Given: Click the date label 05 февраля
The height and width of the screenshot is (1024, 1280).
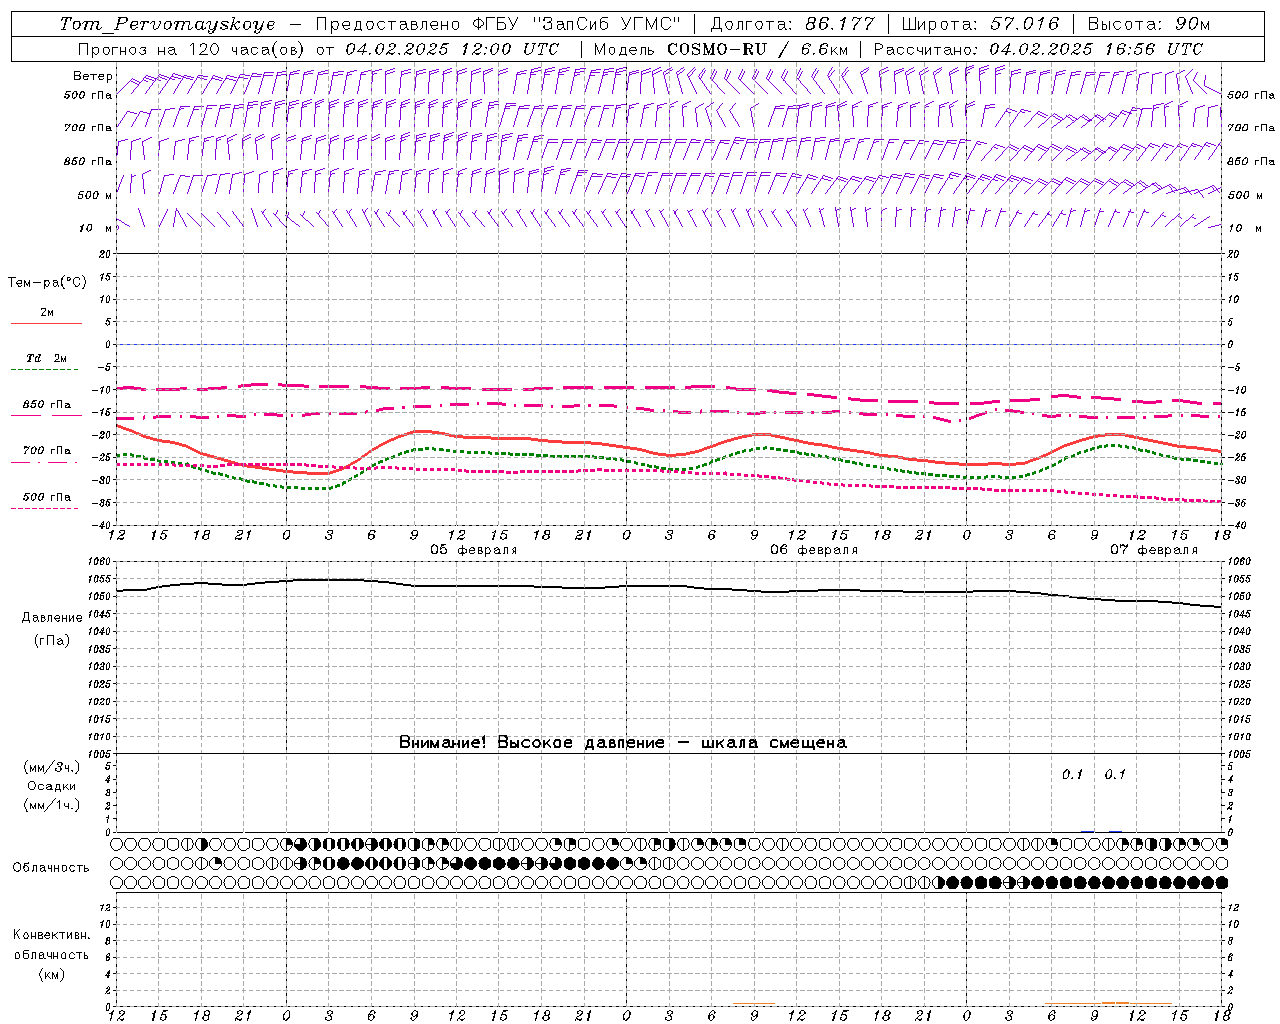Looking at the screenshot, I should click(474, 550).
